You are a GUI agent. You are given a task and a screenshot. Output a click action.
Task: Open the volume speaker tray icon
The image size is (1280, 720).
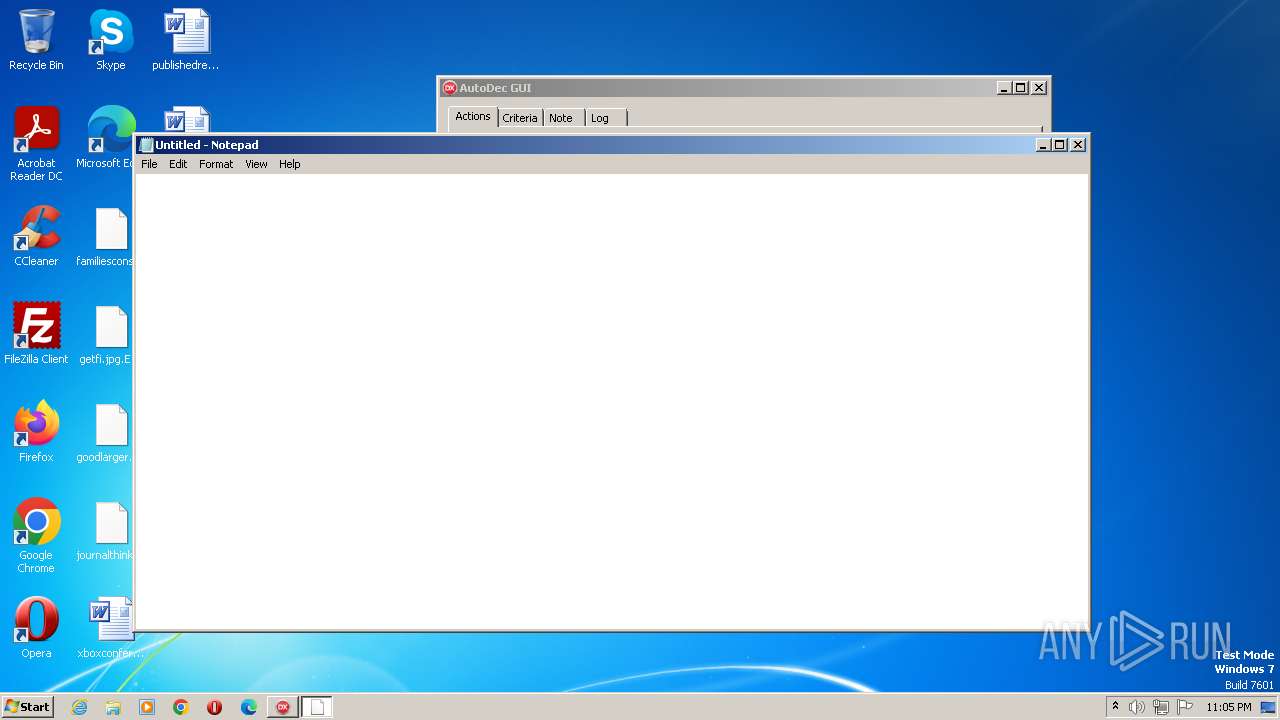coord(1137,707)
